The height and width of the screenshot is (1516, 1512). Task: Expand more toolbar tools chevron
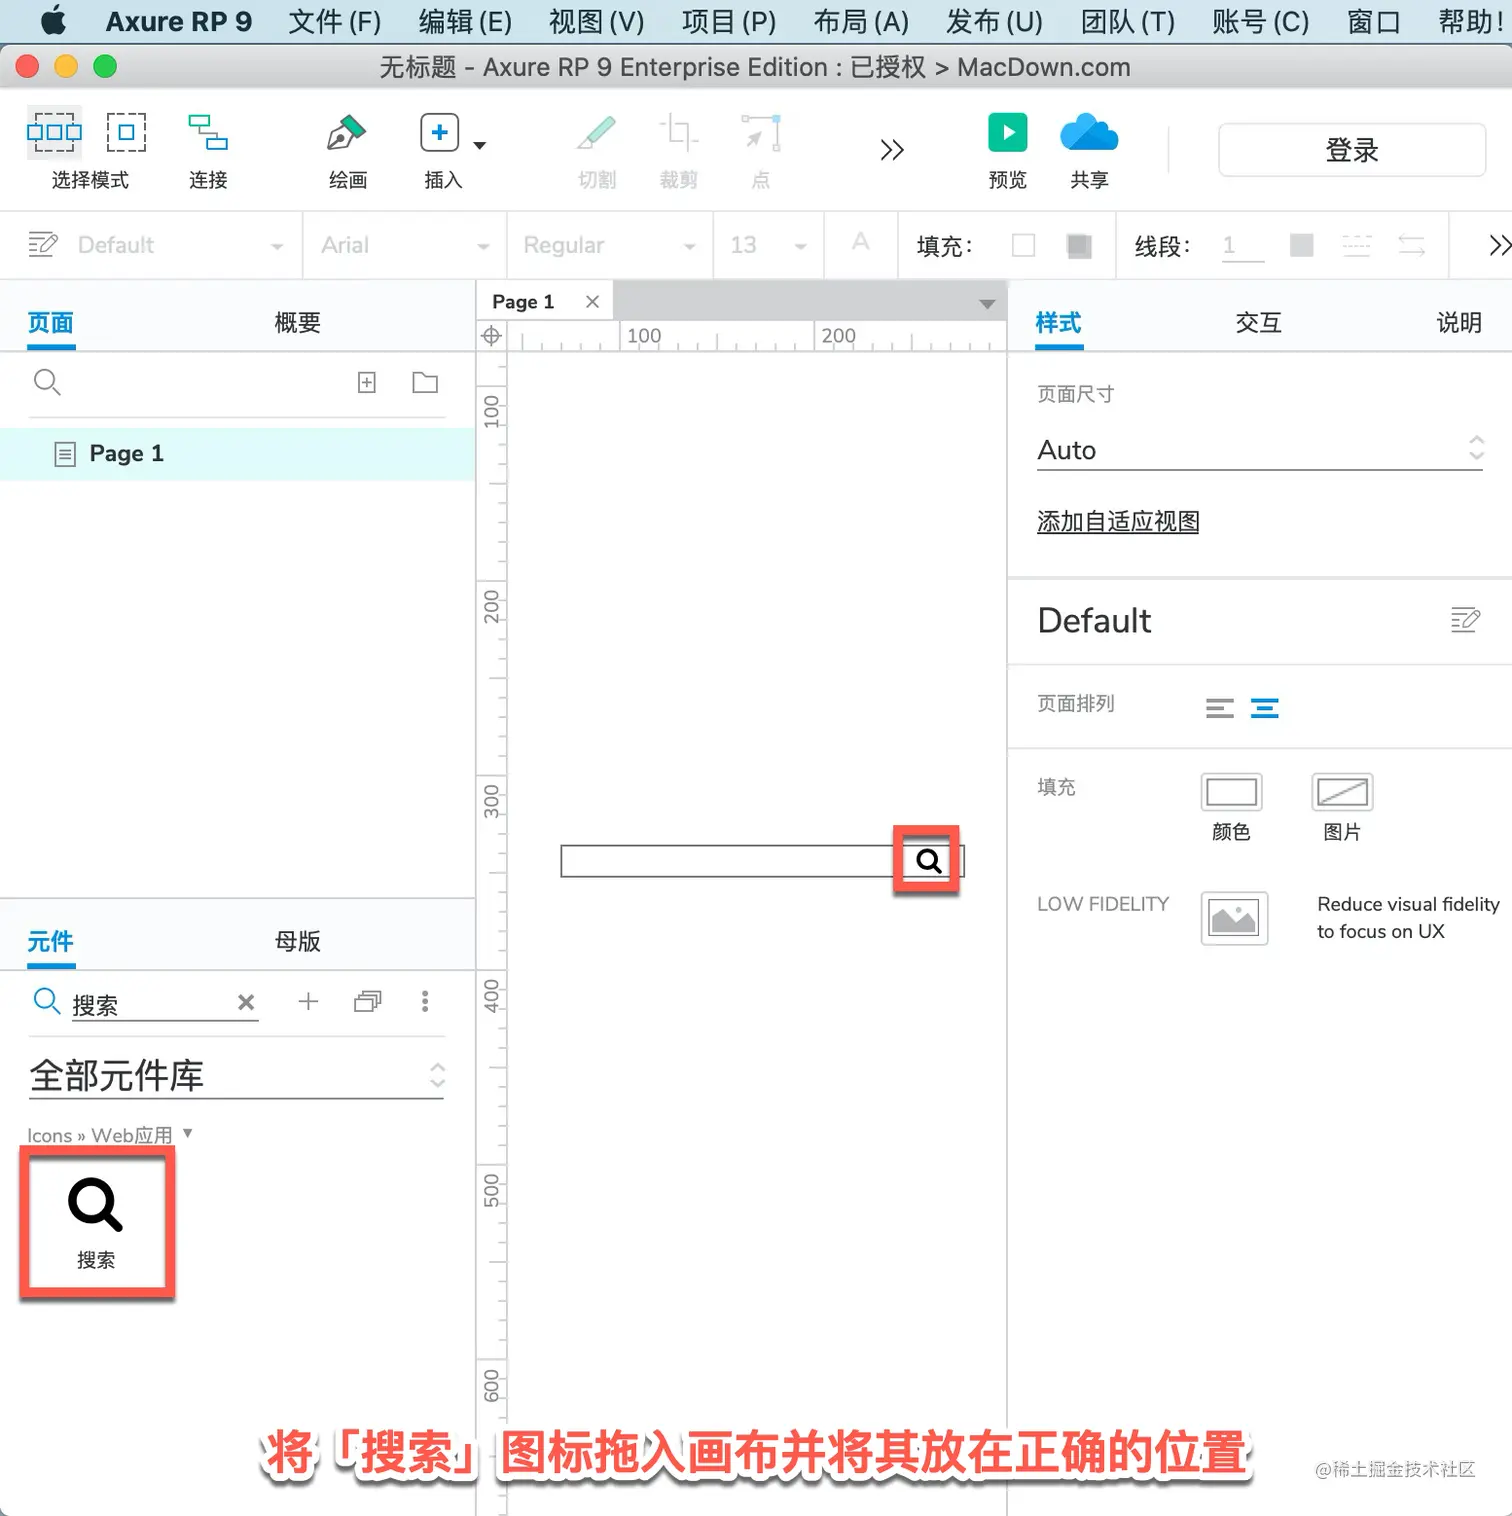892,150
